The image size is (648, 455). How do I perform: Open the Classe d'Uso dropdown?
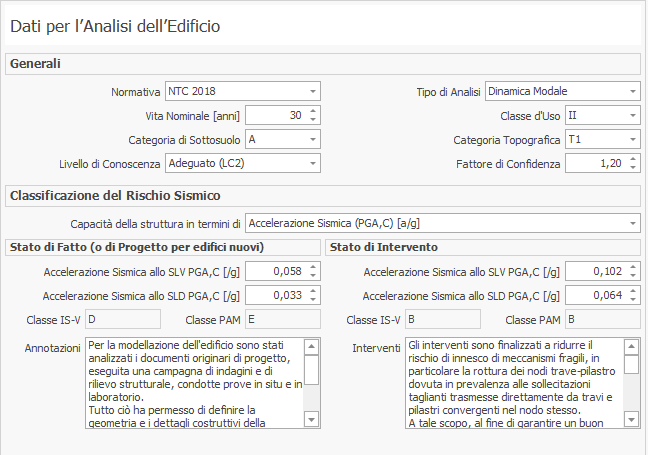[633, 115]
